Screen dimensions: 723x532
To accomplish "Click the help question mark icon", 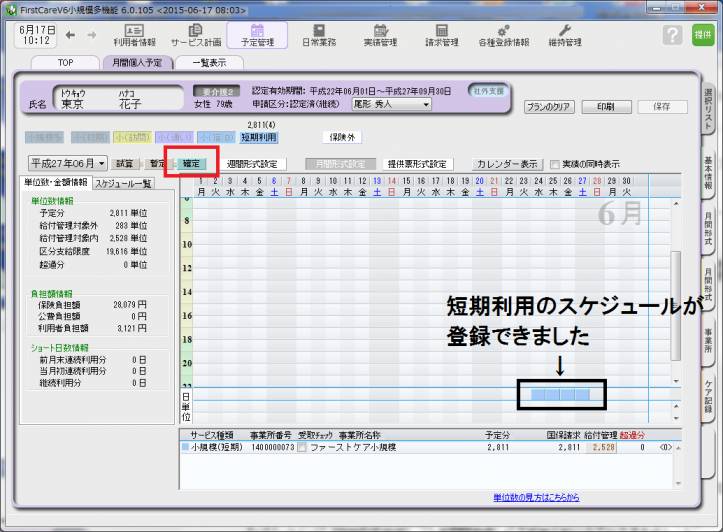I will tap(673, 35).
